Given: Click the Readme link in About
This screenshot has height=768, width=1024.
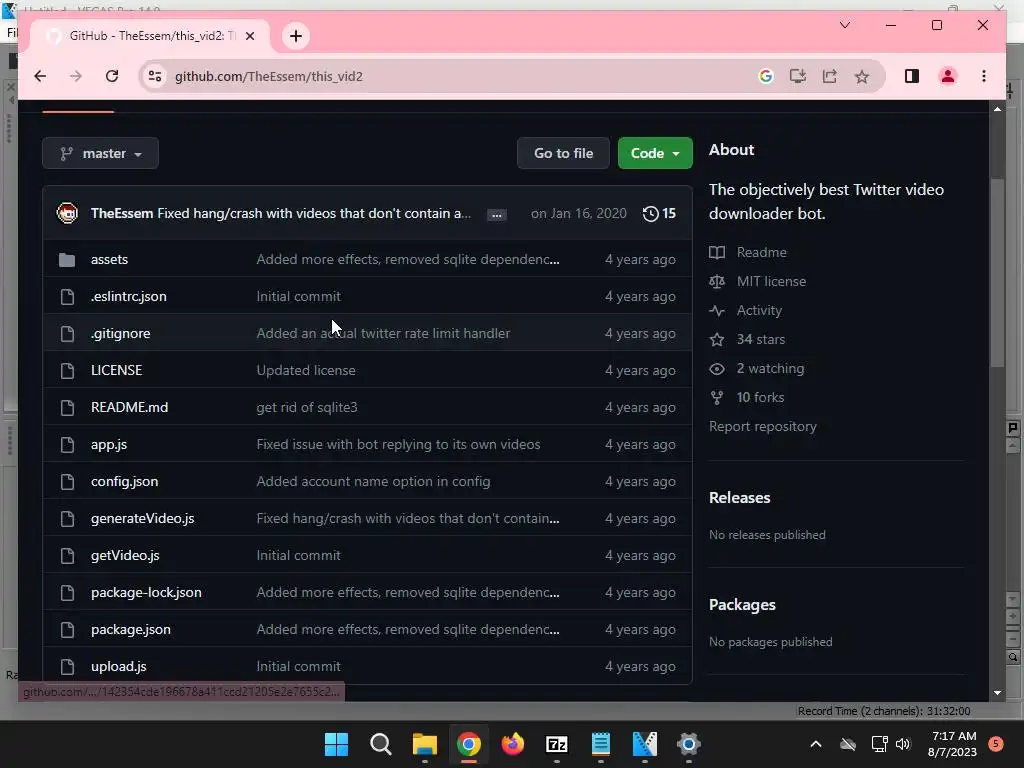Looking at the screenshot, I should pos(748,252).
